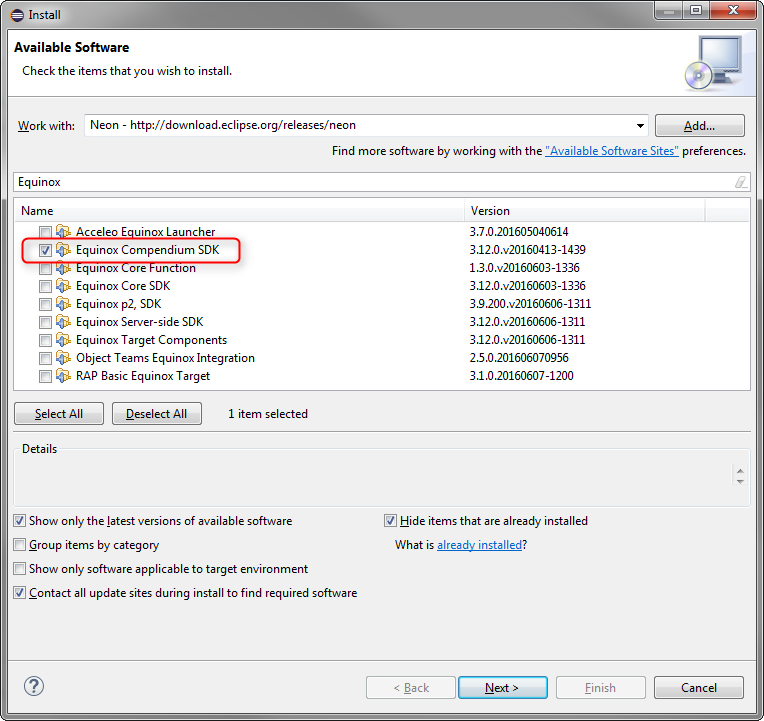Open the Work with site dropdown arrow
The image size is (764, 721).
point(640,126)
